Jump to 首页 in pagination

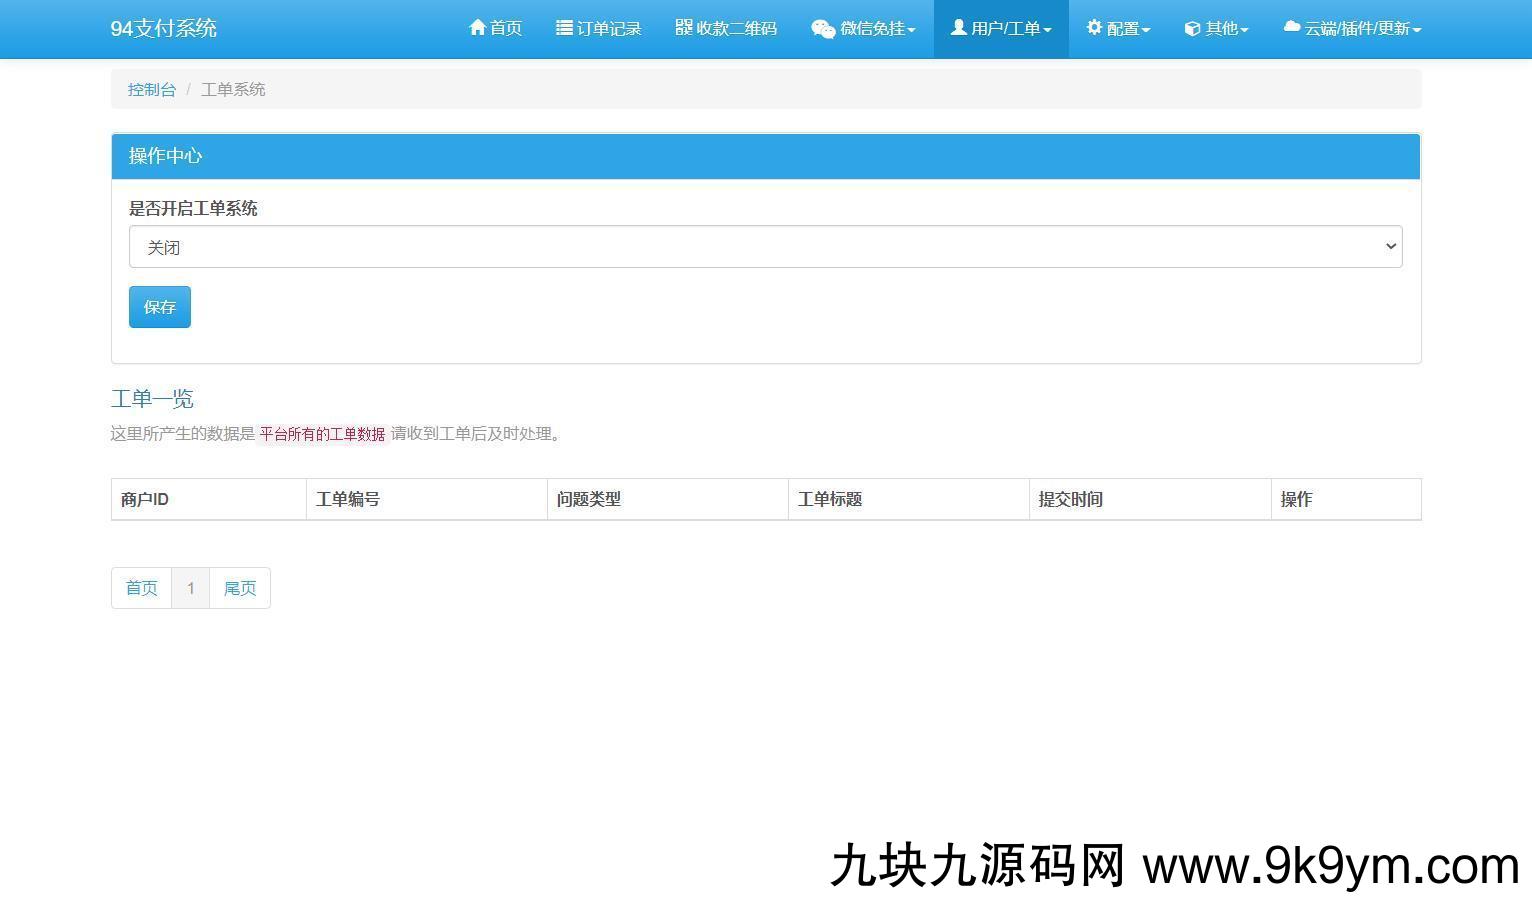coord(141,588)
